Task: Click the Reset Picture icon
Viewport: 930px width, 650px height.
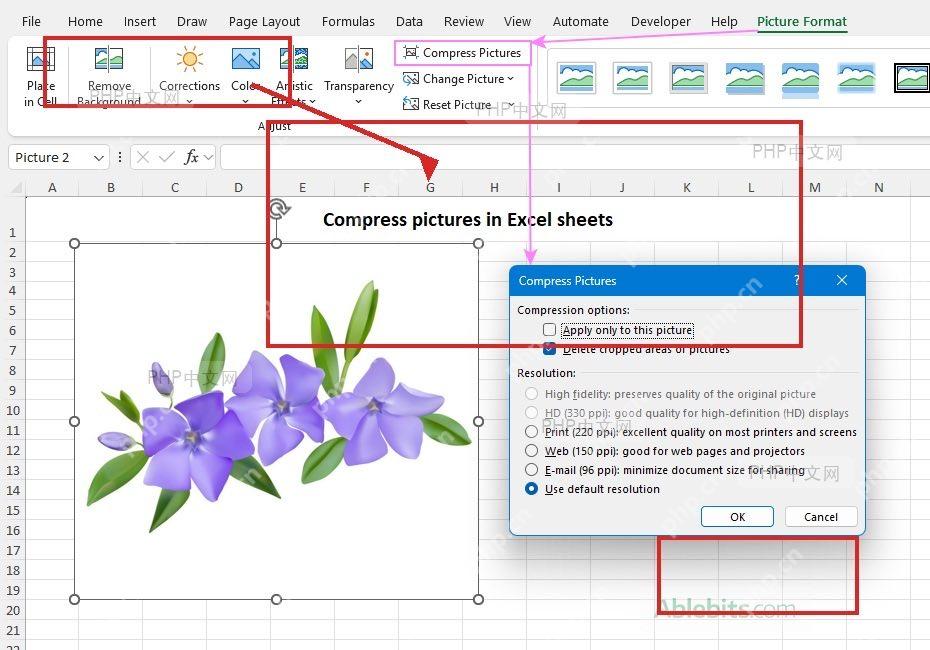Action: pos(410,104)
